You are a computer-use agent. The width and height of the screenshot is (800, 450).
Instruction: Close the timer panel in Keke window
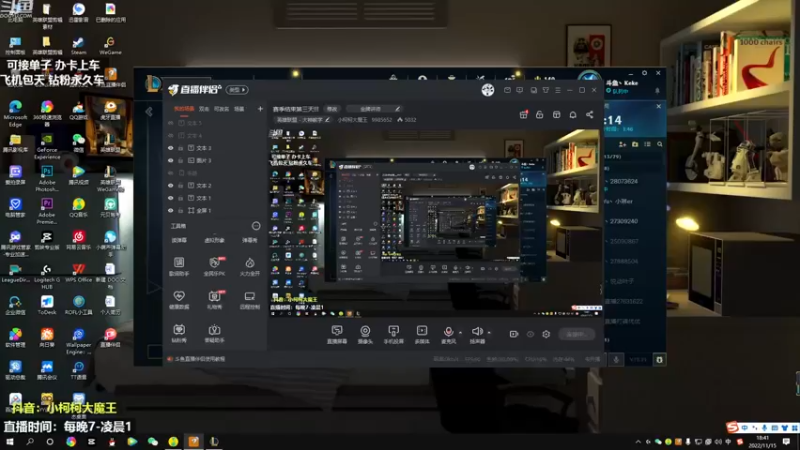tap(659, 106)
